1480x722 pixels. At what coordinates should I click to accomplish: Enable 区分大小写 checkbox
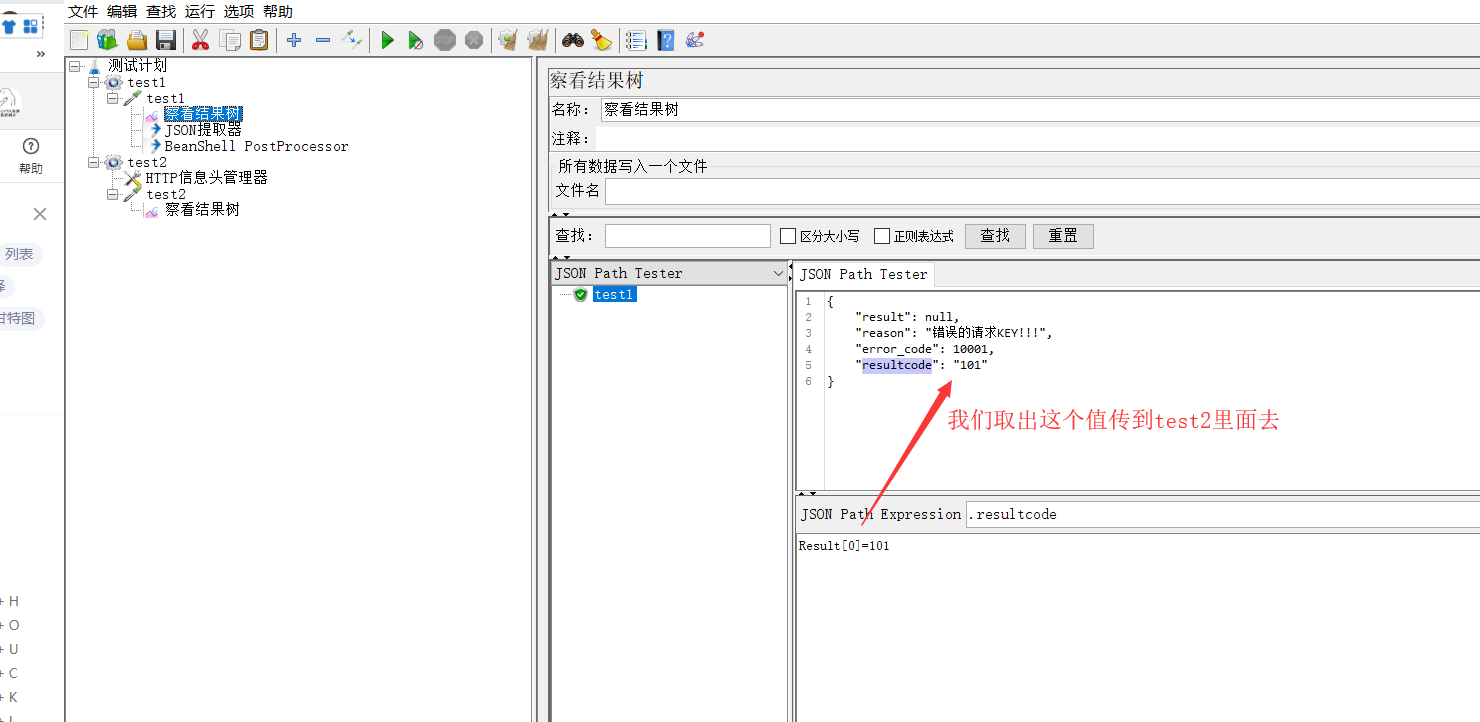coord(788,236)
